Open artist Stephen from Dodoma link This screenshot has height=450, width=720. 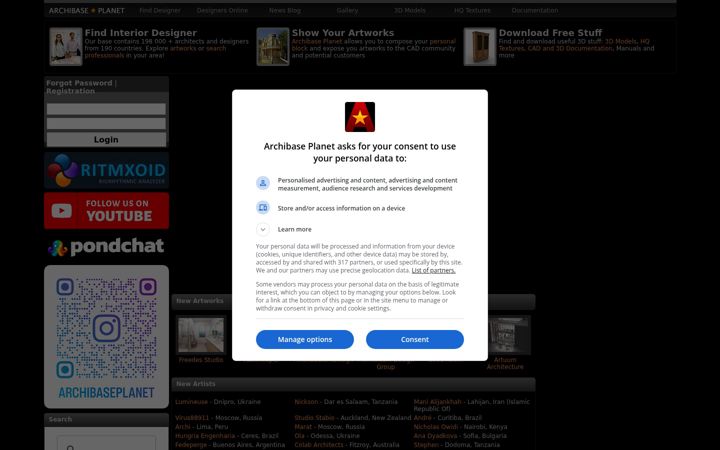coord(426,445)
